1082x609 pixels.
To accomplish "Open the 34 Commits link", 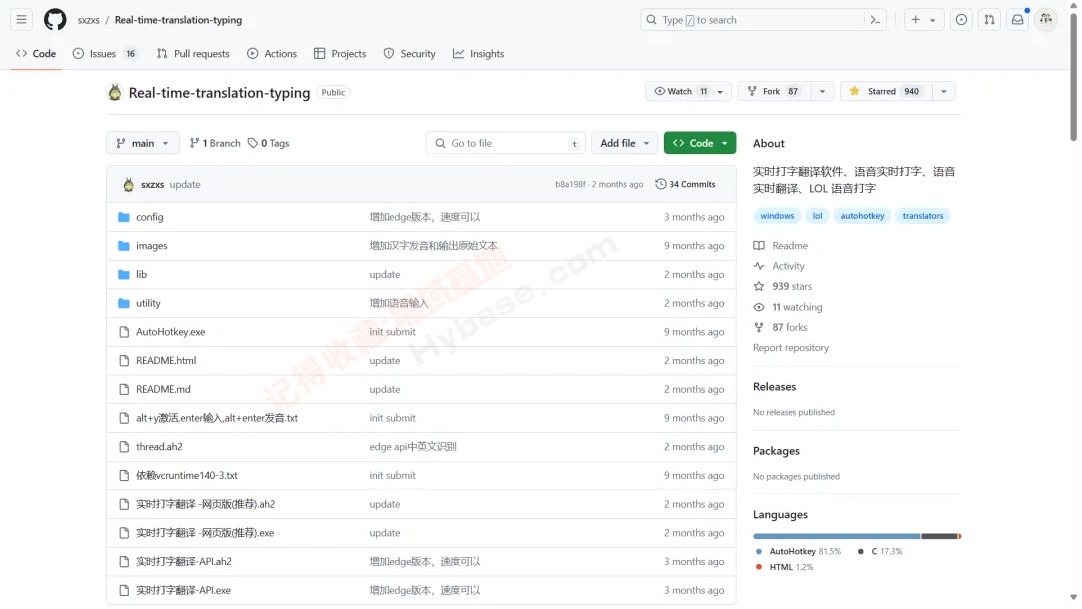I will click(x=685, y=184).
